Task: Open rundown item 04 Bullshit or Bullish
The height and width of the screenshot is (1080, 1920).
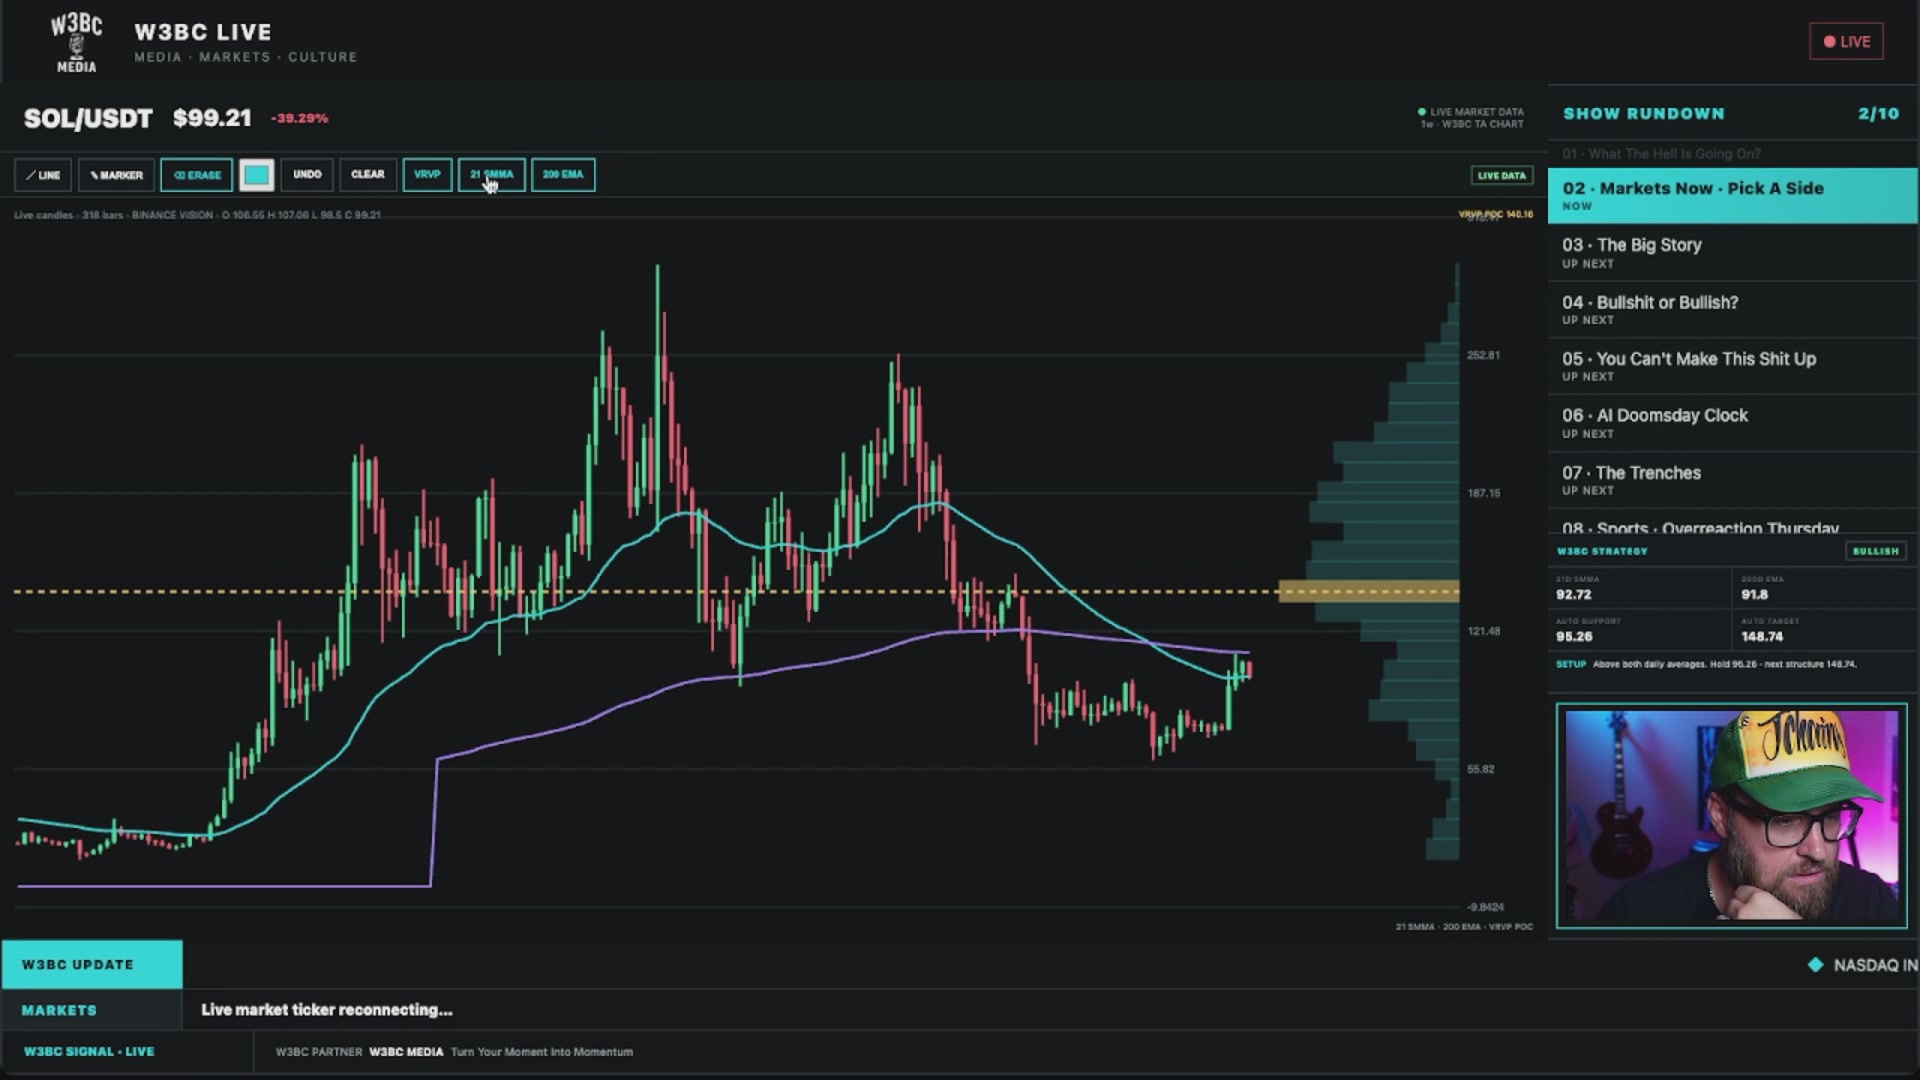Action: click(1732, 309)
